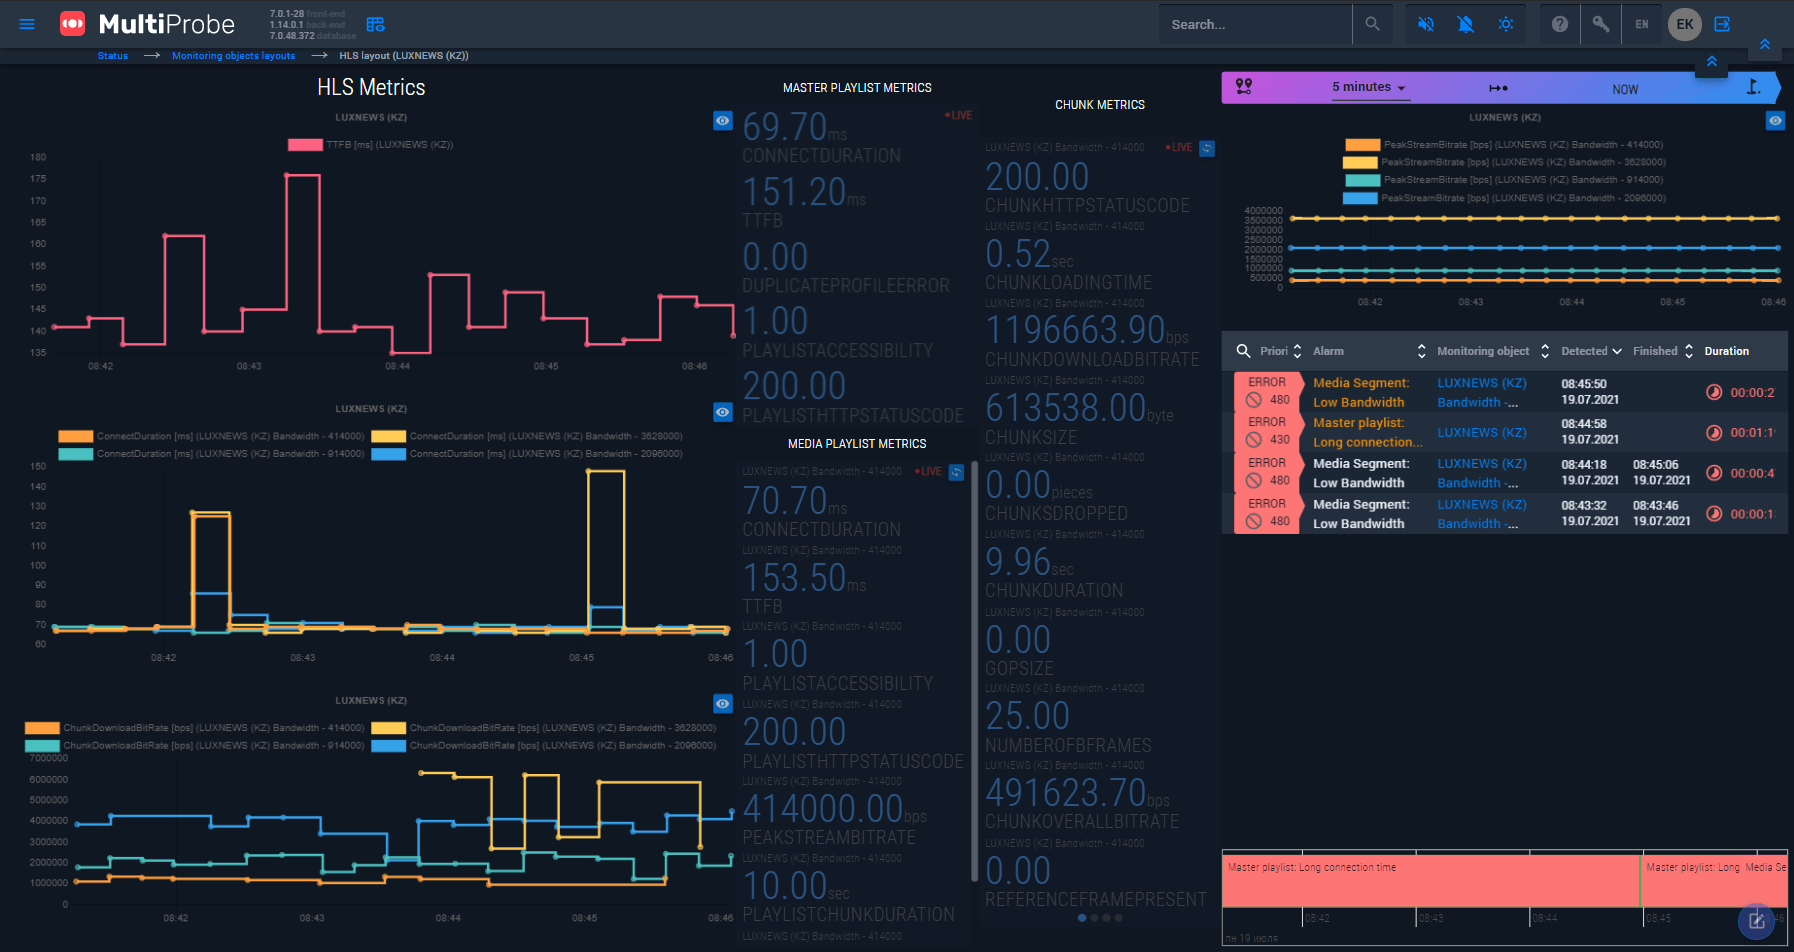Open the EK user avatar
Viewport: 1794px width, 952px height.
click(1685, 24)
